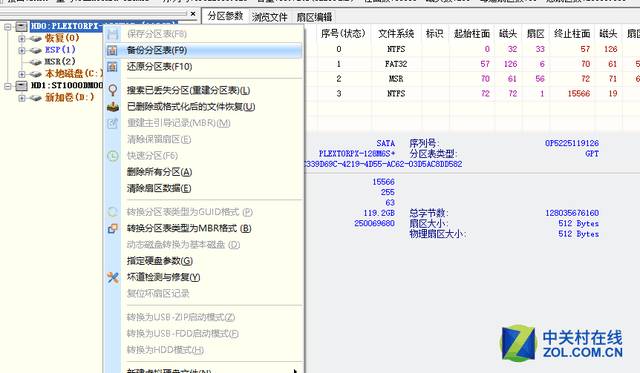
Task: Click the quick partition clock icon
Action: pyautogui.click(x=113, y=155)
